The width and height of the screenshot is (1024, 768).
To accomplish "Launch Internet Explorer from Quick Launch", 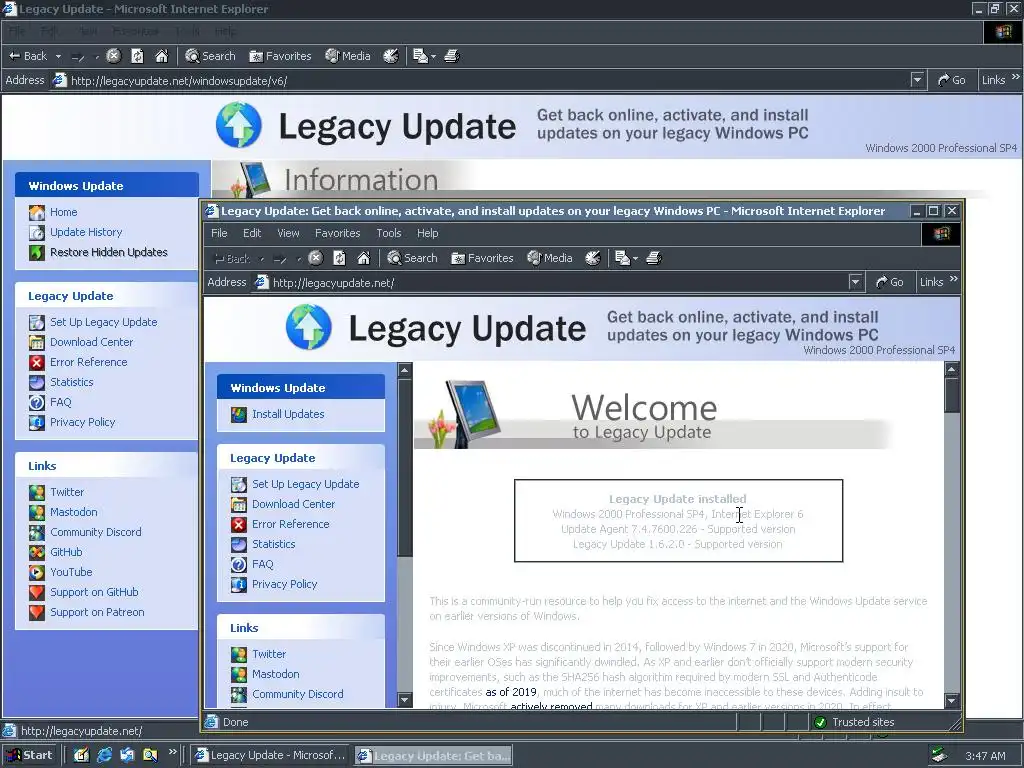I will point(104,755).
